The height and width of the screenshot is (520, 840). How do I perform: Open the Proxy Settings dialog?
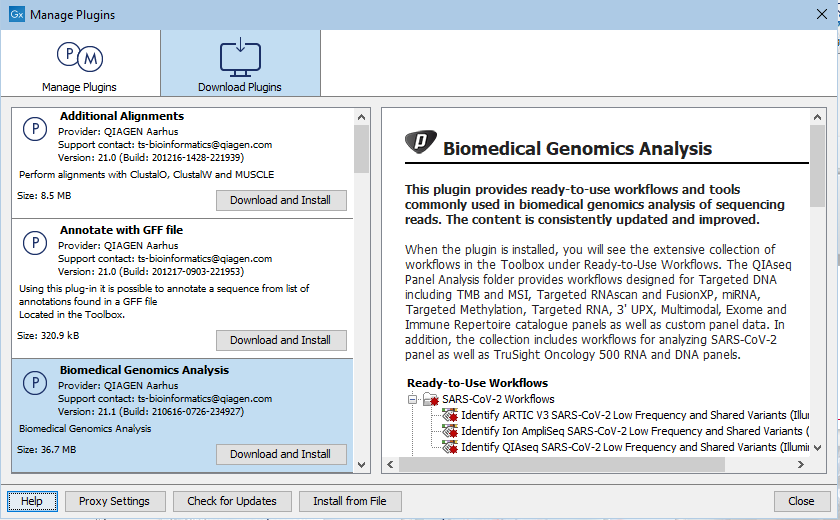[114, 501]
